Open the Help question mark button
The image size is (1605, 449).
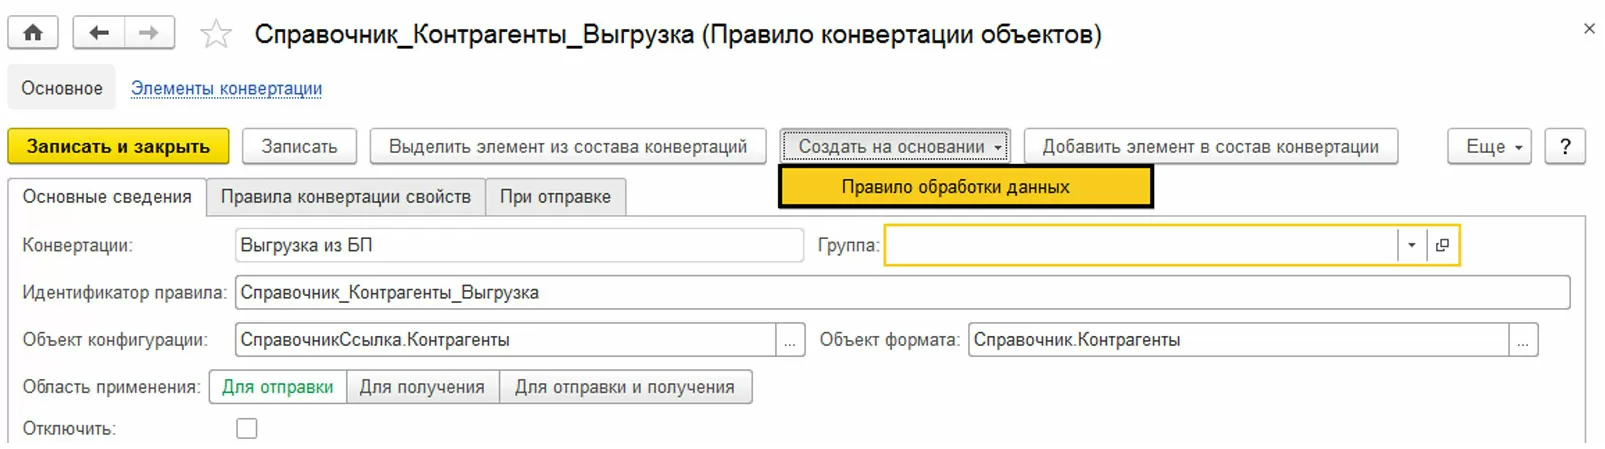tap(1565, 147)
